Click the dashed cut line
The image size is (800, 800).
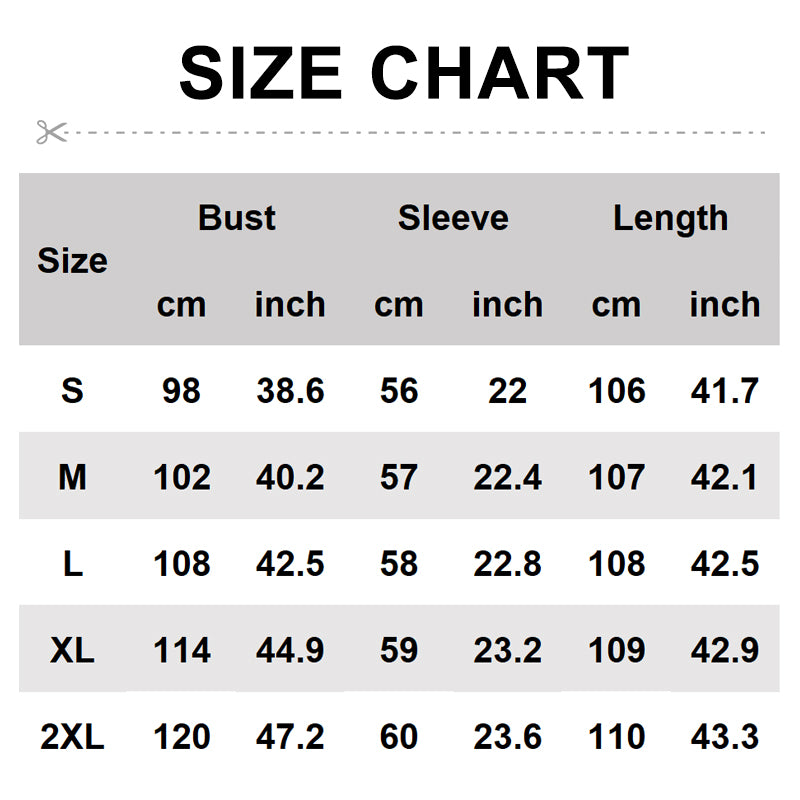pyautogui.click(x=420, y=132)
